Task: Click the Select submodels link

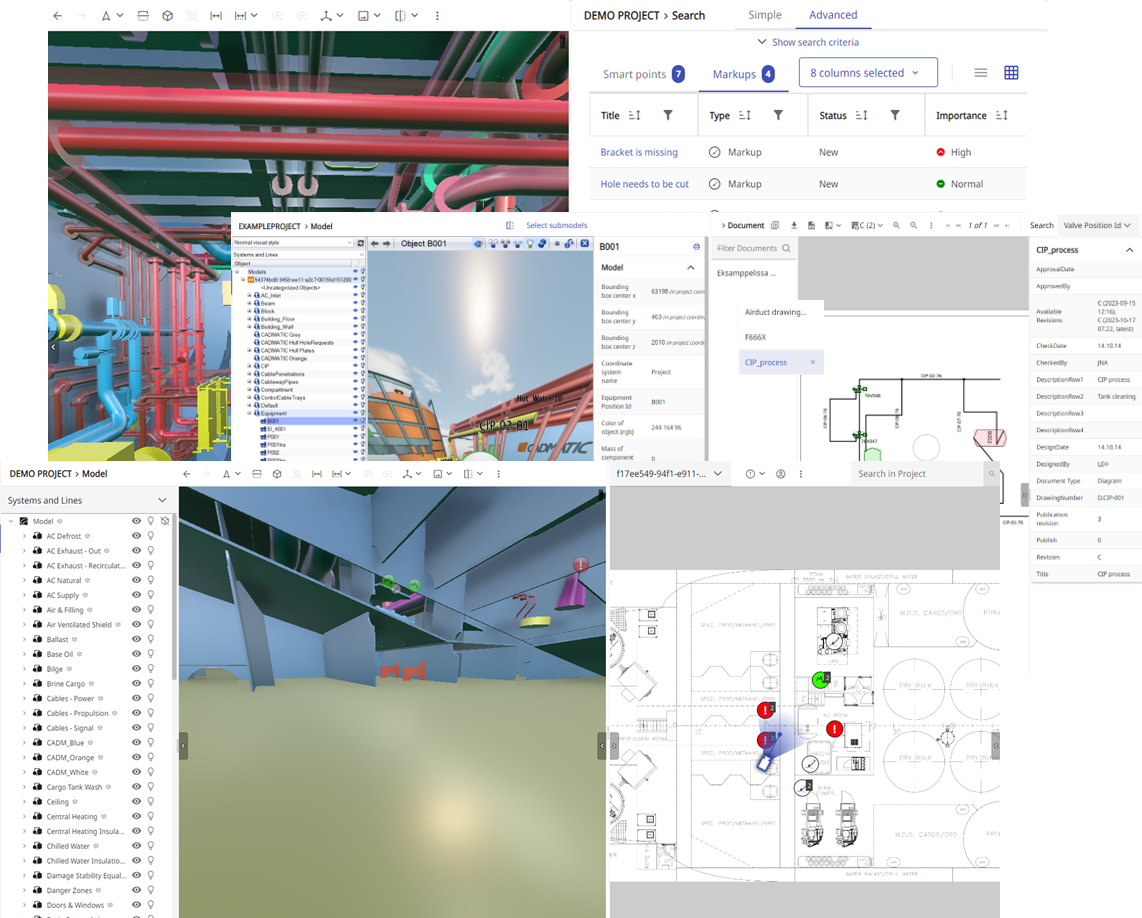Action: click(x=556, y=226)
